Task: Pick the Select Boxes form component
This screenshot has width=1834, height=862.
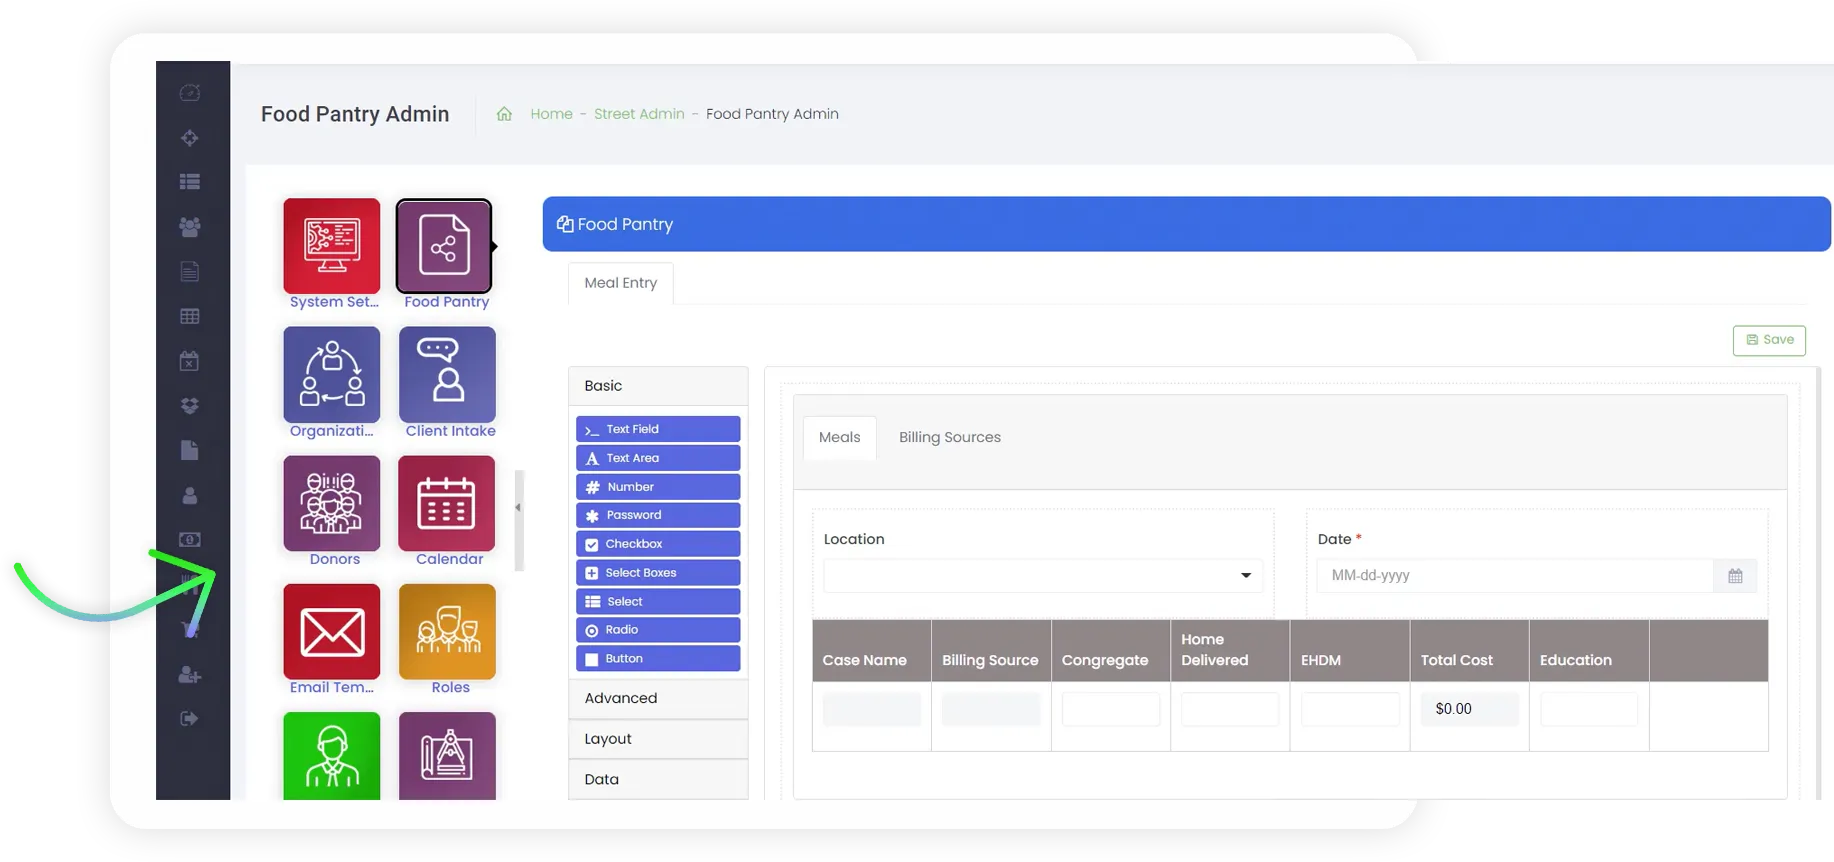Action: click(x=658, y=573)
